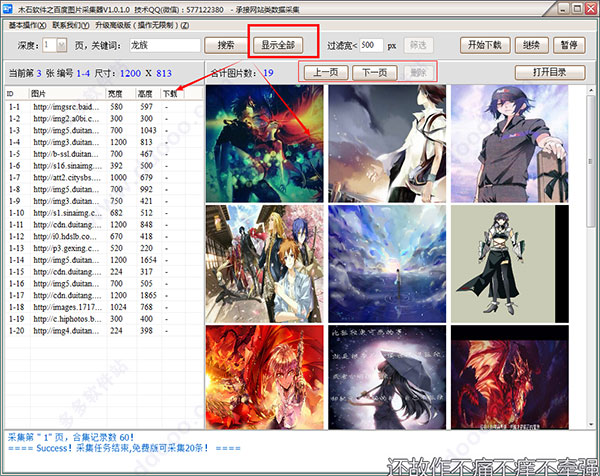Open the red dragon thumbnail
The image size is (600, 476).
[x=510, y=377]
